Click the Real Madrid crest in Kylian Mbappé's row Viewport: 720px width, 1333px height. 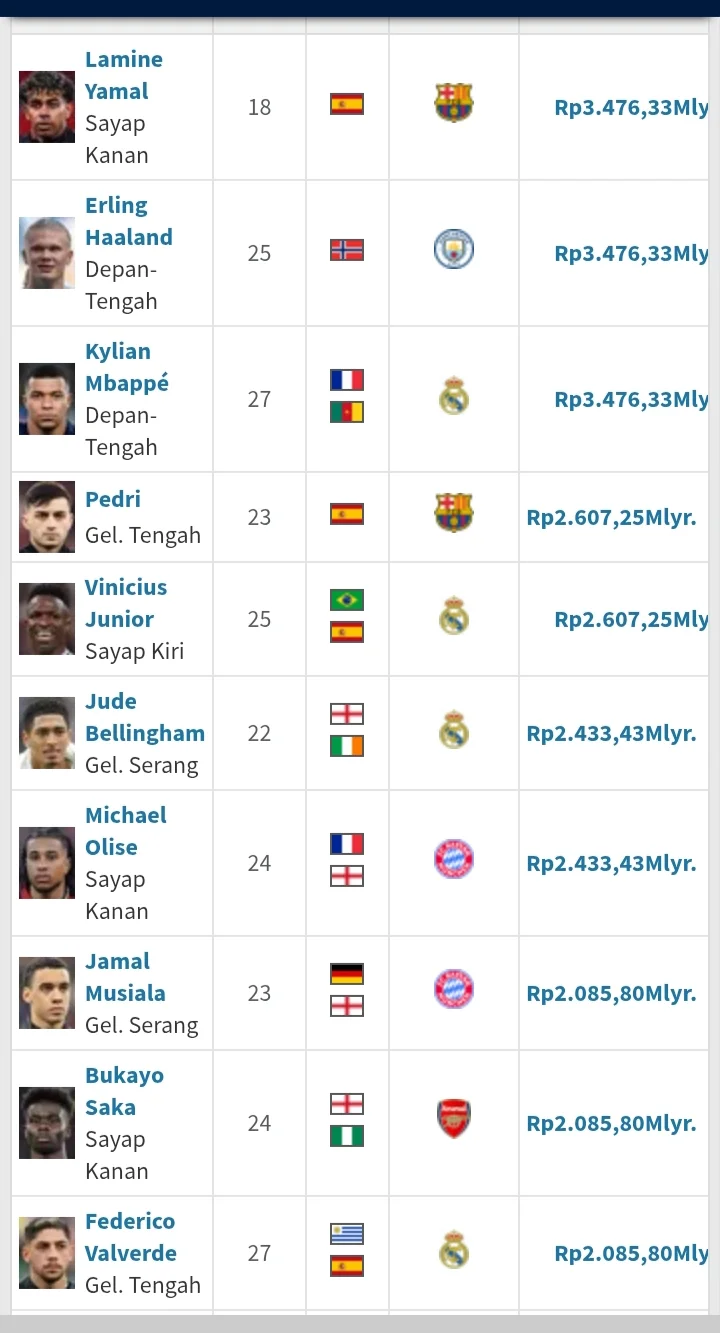(454, 396)
